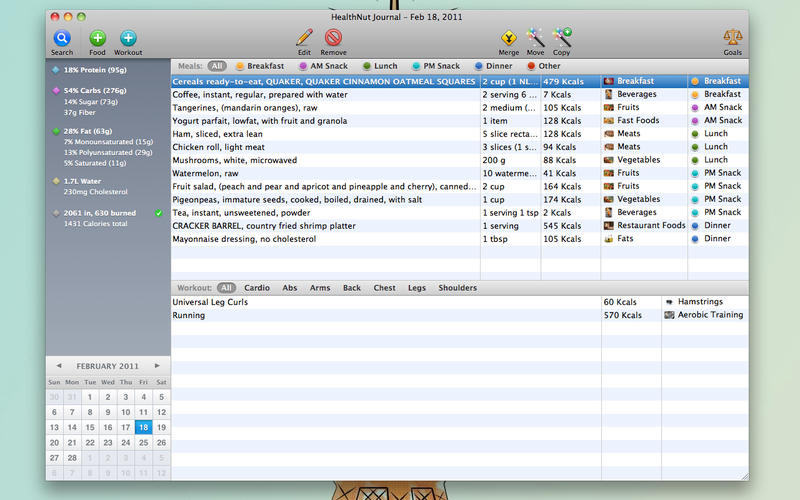Click 54% Carbs (276g) summary
This screenshot has height=500, width=800.
(95, 90)
